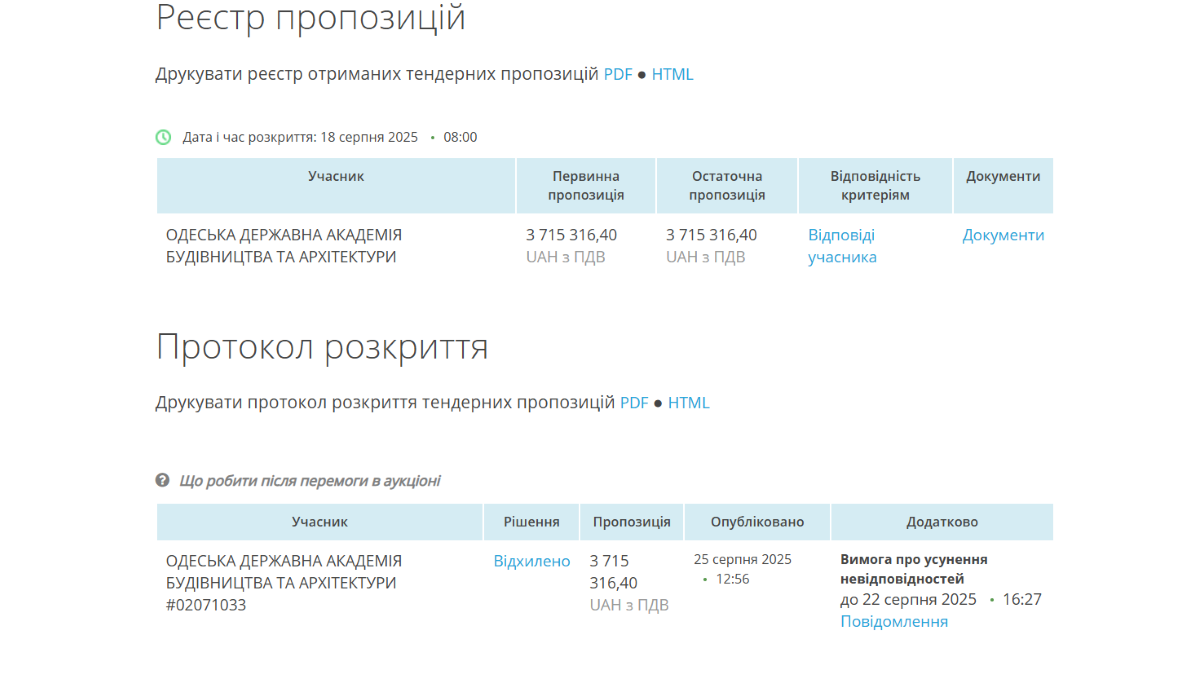Open the 'Відповіді учасника' link

pyautogui.click(x=842, y=246)
